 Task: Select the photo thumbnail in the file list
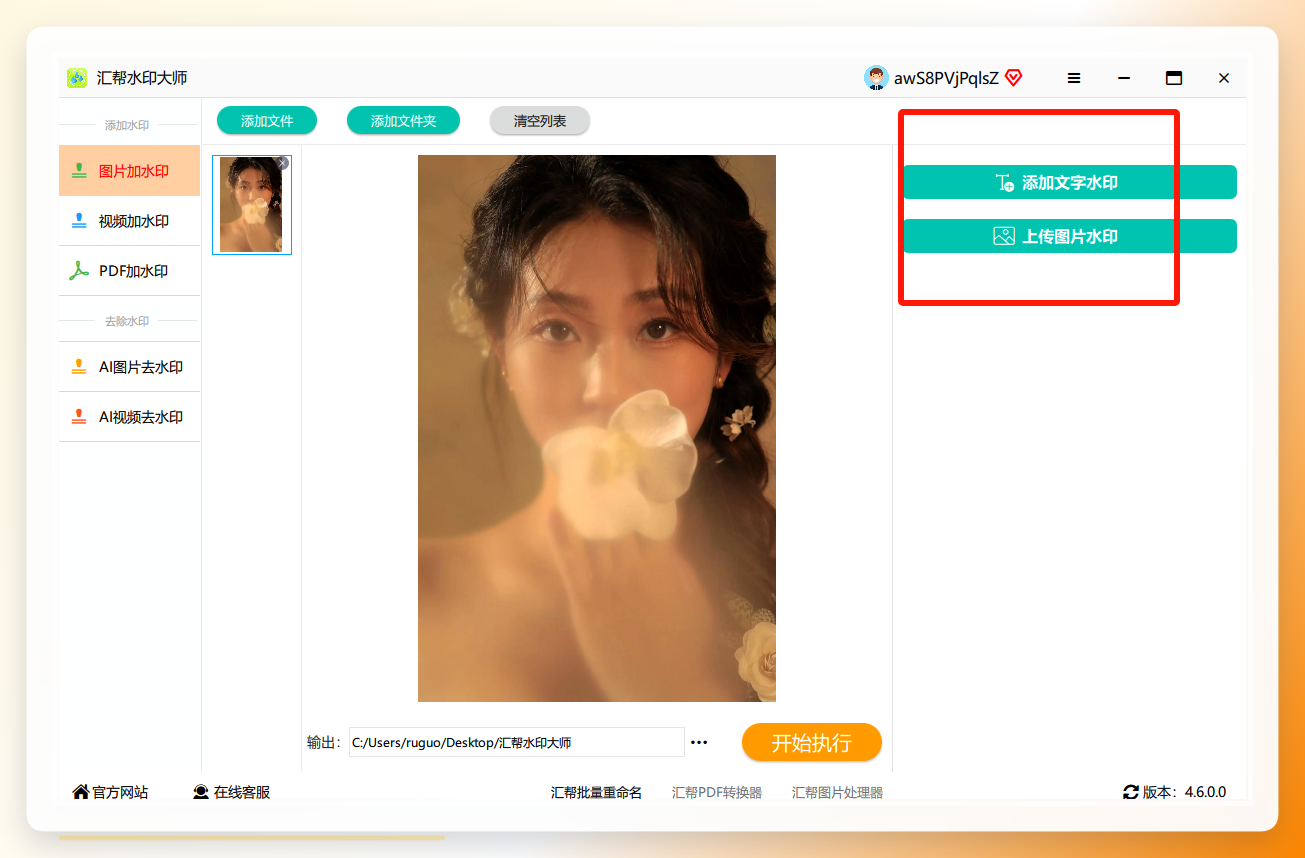[251, 205]
